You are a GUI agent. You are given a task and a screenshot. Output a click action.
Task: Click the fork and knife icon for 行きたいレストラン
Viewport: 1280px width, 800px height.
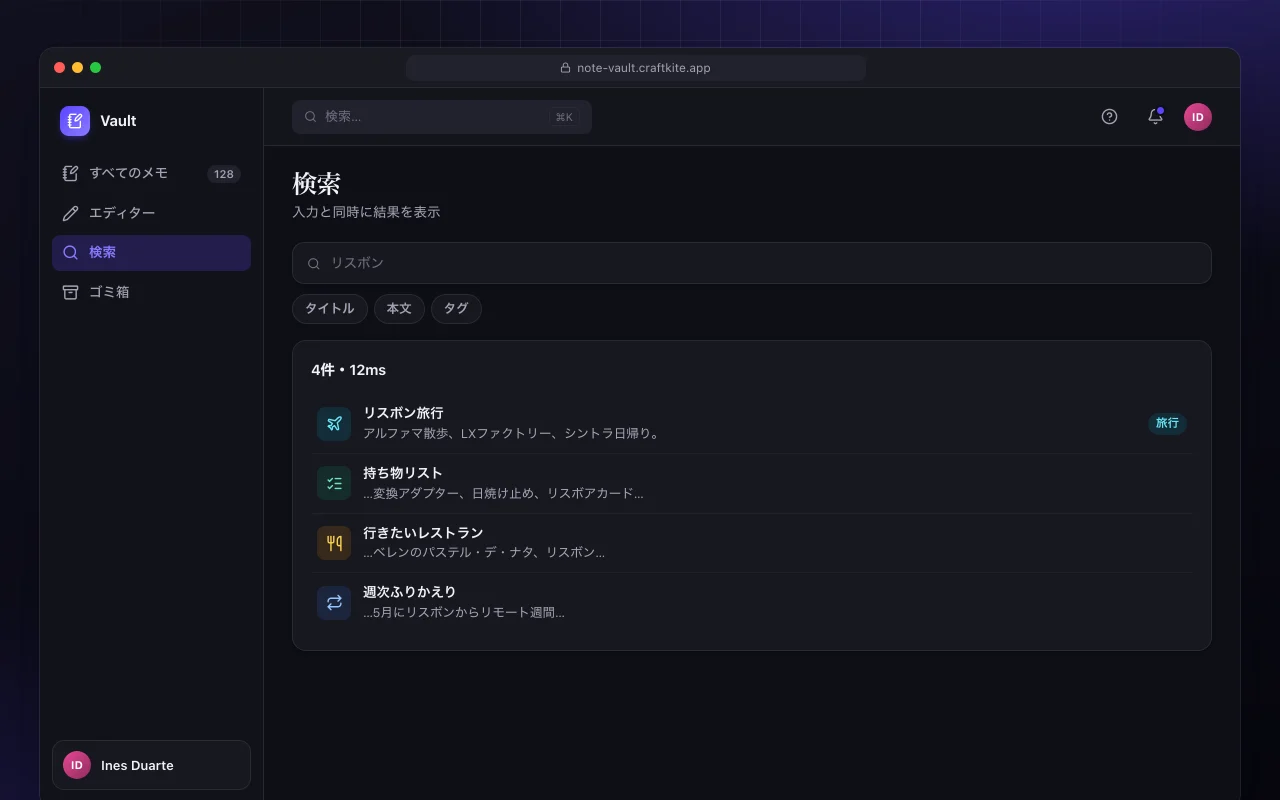[x=334, y=543]
